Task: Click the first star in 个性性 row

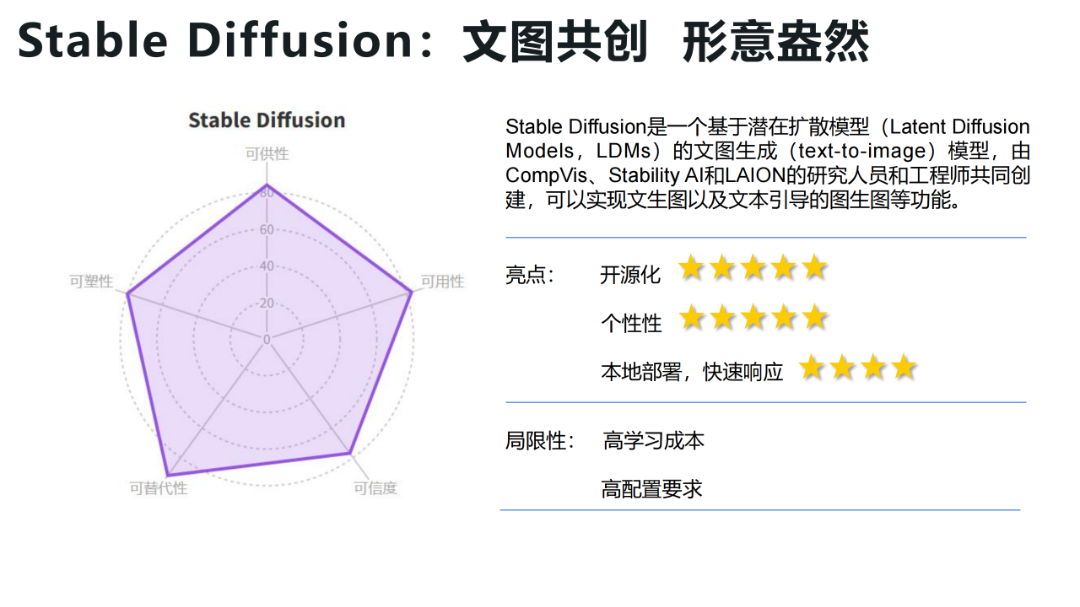Action: (692, 318)
